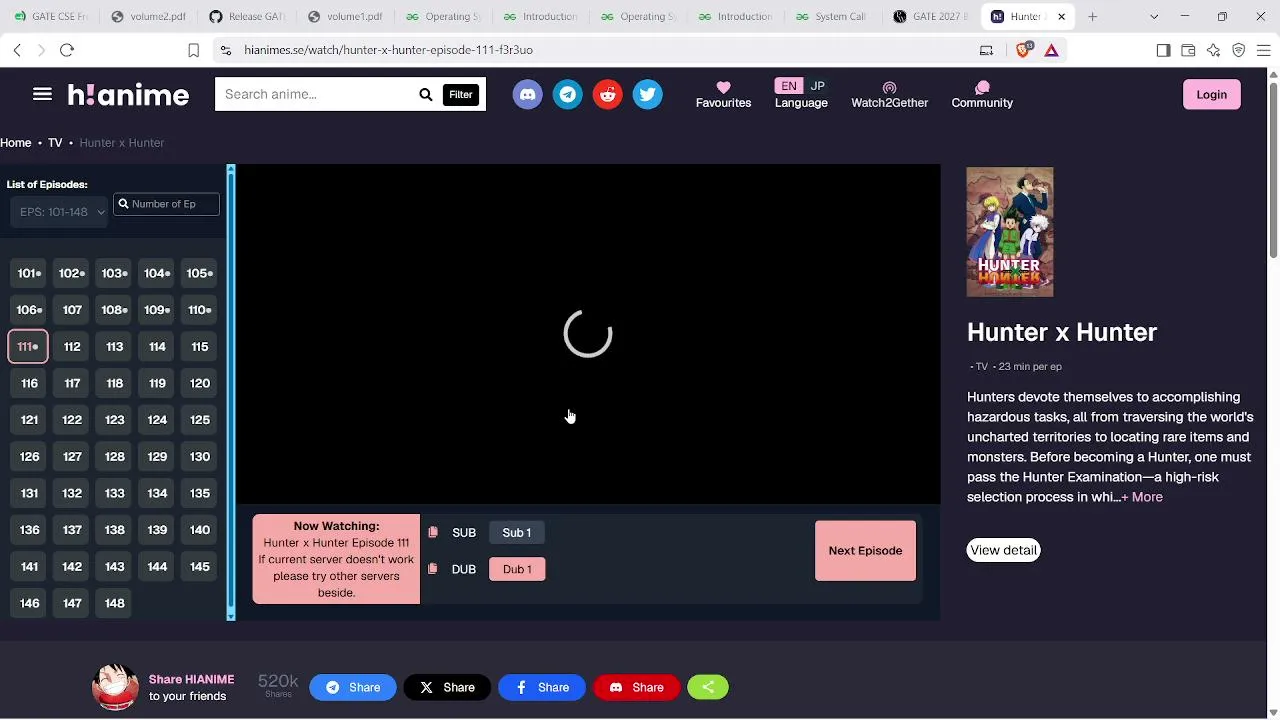This screenshot has height=720, width=1280.
Task: Click the red icon beside SUB
Action: click(x=433, y=533)
